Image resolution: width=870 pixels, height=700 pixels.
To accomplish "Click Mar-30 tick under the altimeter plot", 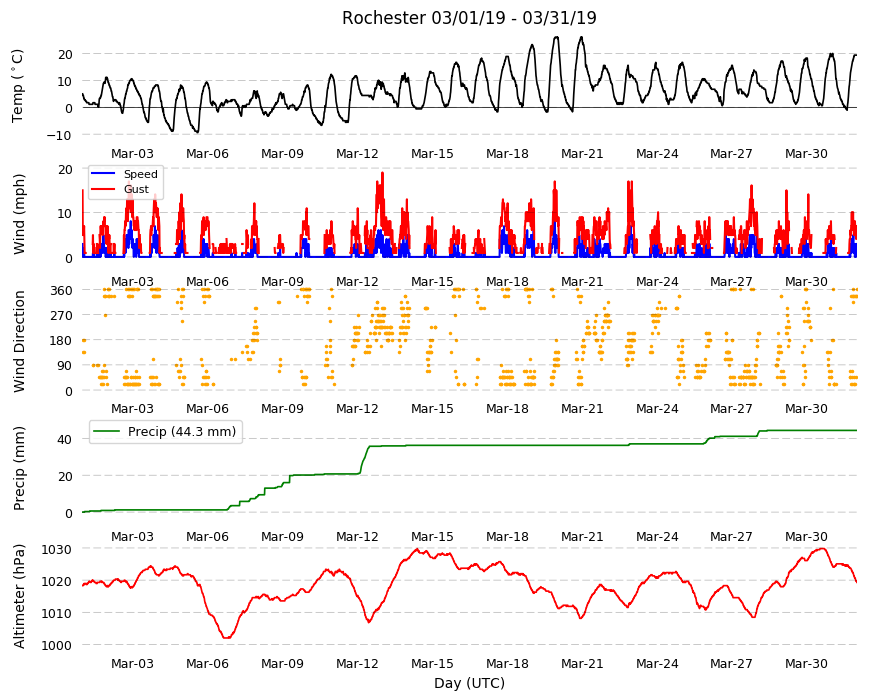I will coord(806,664).
